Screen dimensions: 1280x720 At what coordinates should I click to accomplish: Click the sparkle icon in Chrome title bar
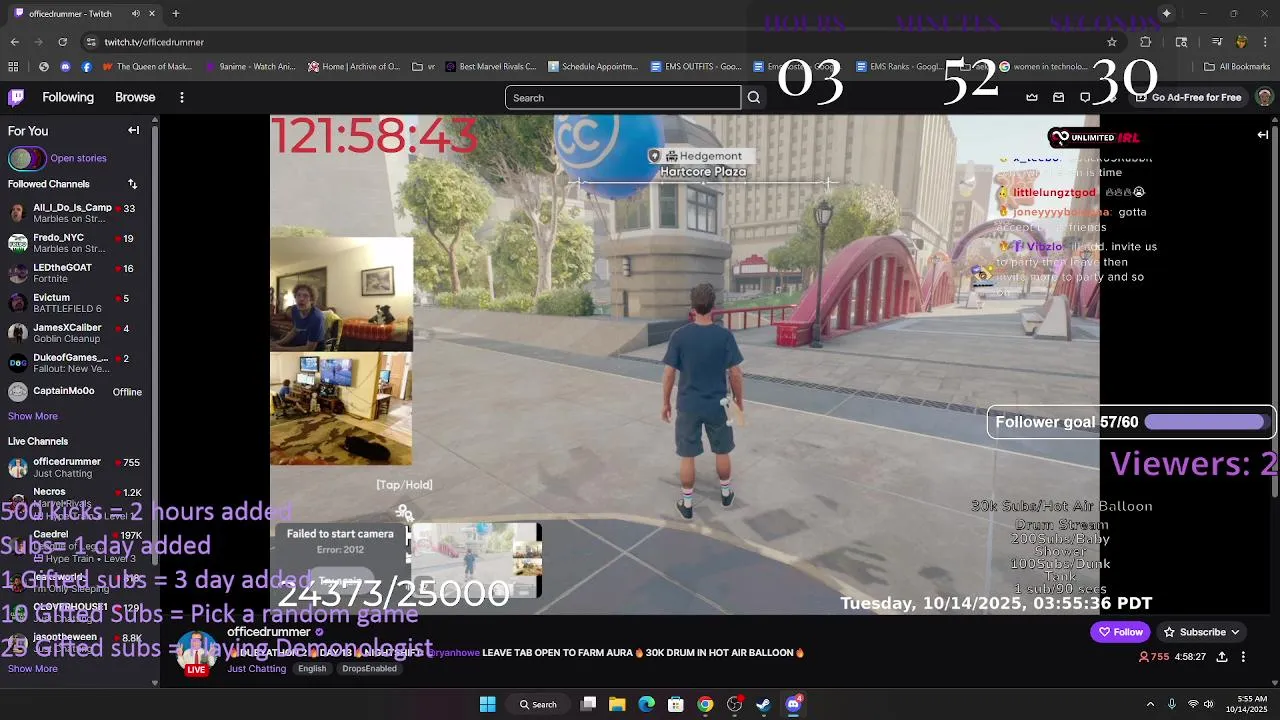[1166, 14]
